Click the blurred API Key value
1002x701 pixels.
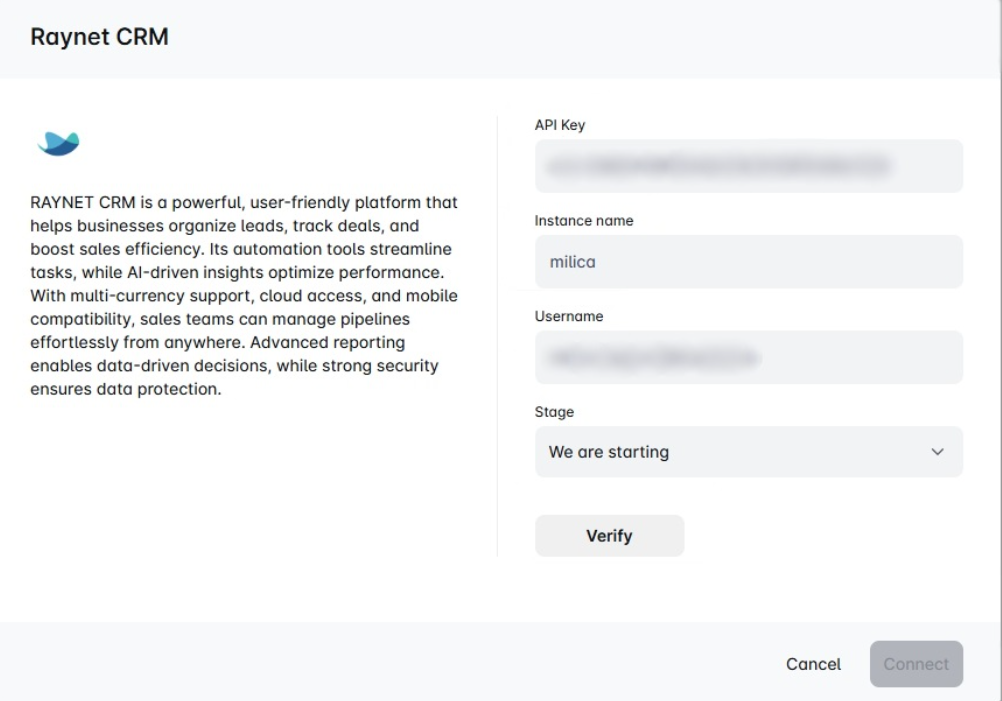712,166
